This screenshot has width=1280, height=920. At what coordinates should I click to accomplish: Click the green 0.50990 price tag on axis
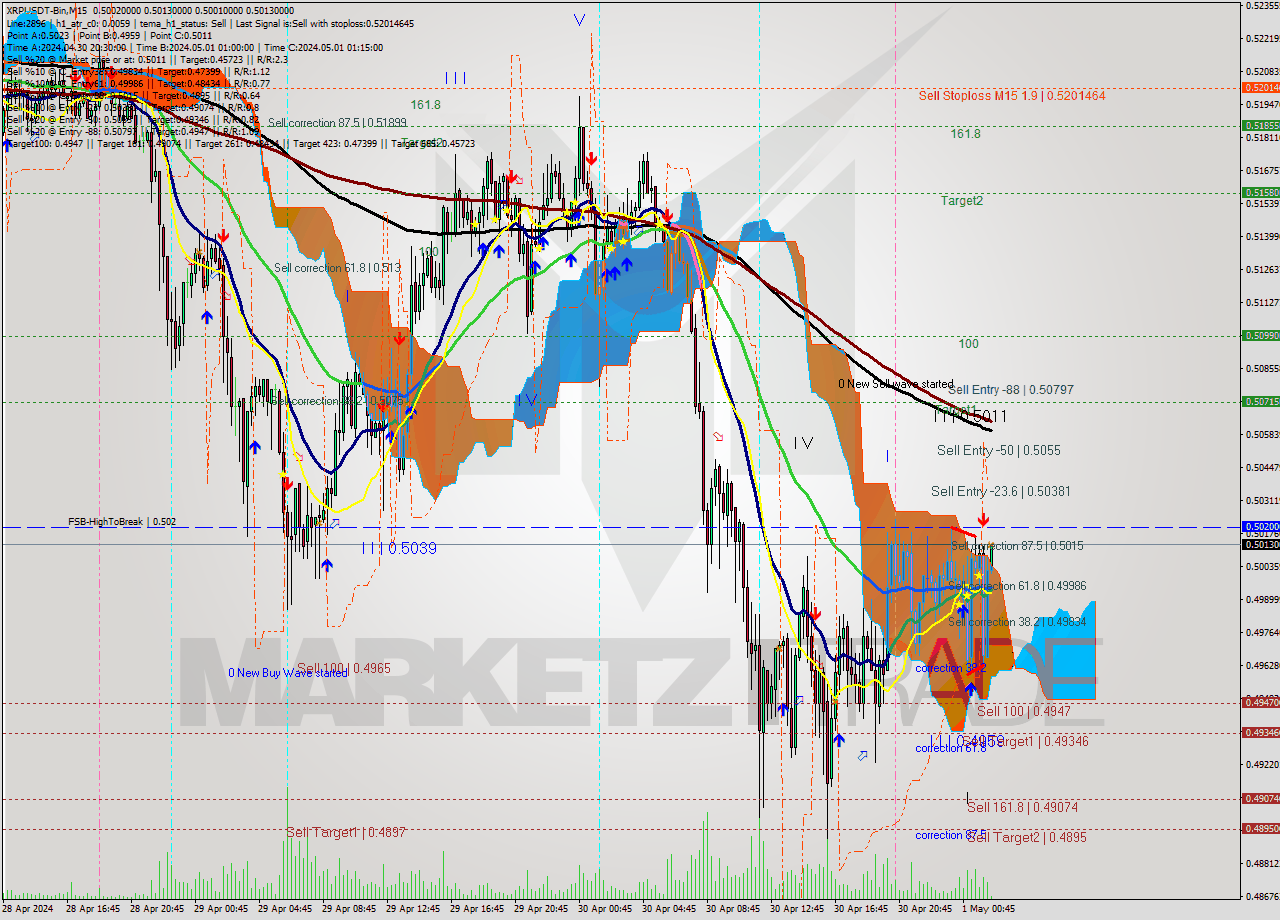1260,336
